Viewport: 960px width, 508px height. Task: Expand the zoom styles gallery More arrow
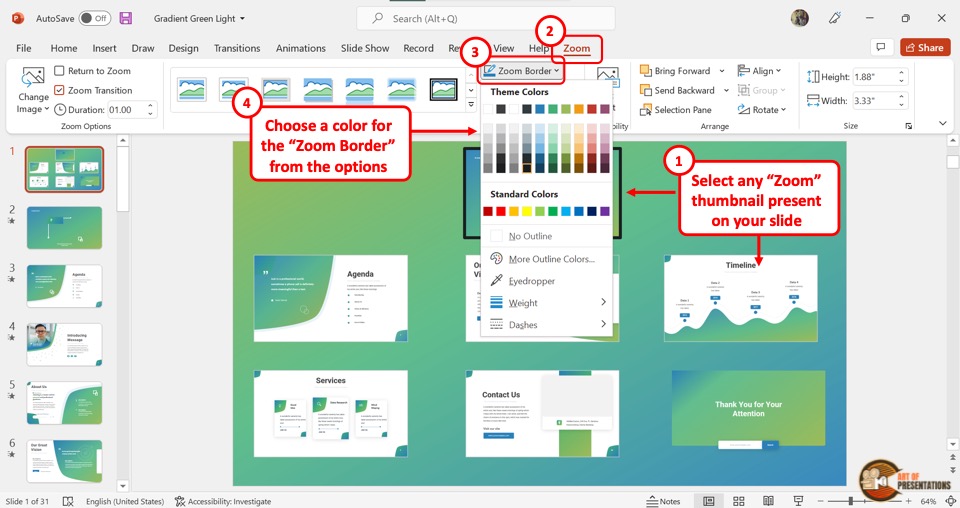[x=471, y=105]
